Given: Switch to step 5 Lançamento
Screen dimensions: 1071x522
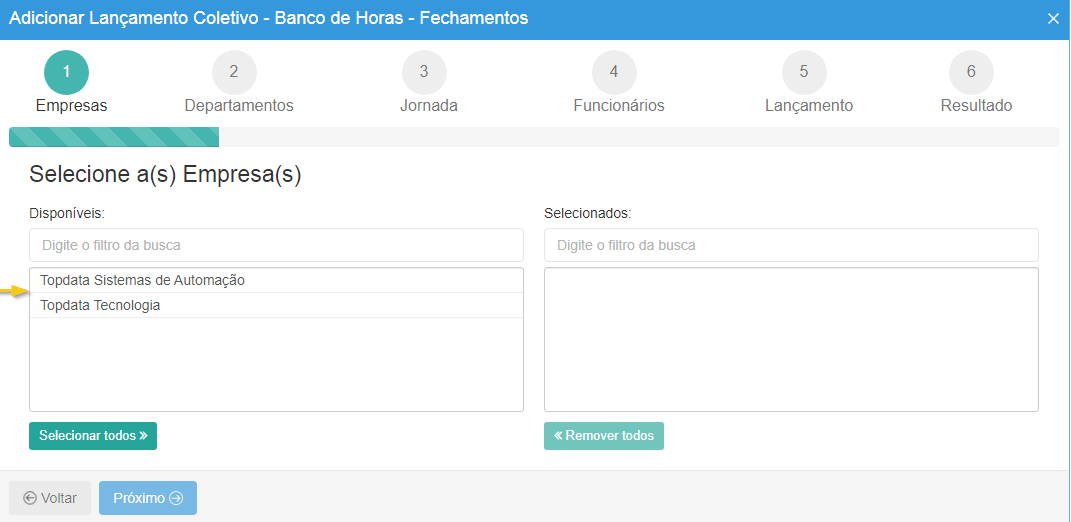Looking at the screenshot, I should pos(804,72).
